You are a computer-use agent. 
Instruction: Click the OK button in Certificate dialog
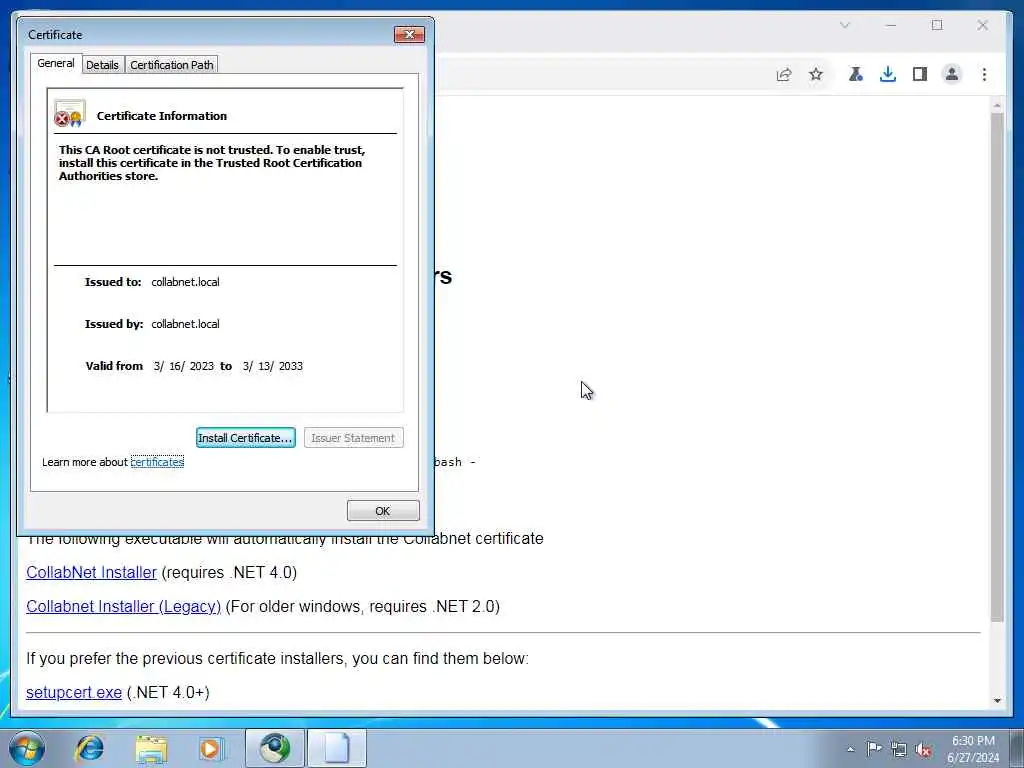click(383, 511)
